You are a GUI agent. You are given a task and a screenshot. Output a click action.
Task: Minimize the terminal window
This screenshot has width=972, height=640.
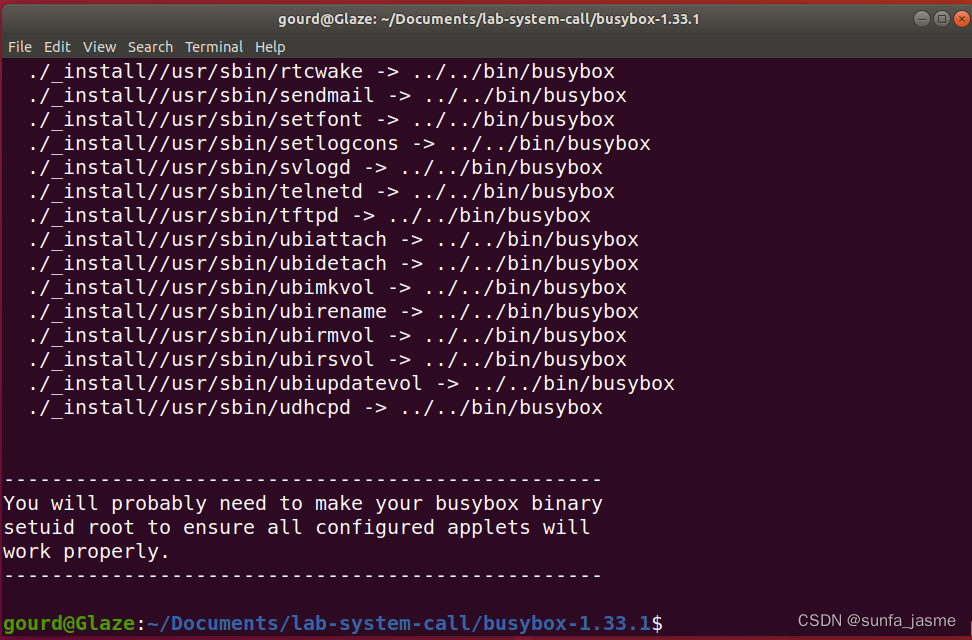pos(922,19)
